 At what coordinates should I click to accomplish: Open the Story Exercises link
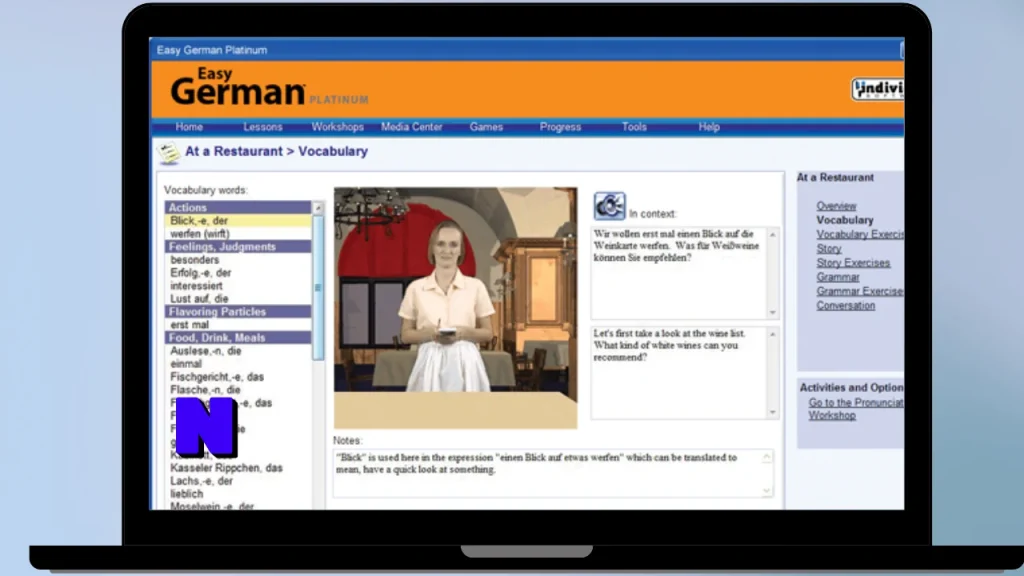click(853, 263)
